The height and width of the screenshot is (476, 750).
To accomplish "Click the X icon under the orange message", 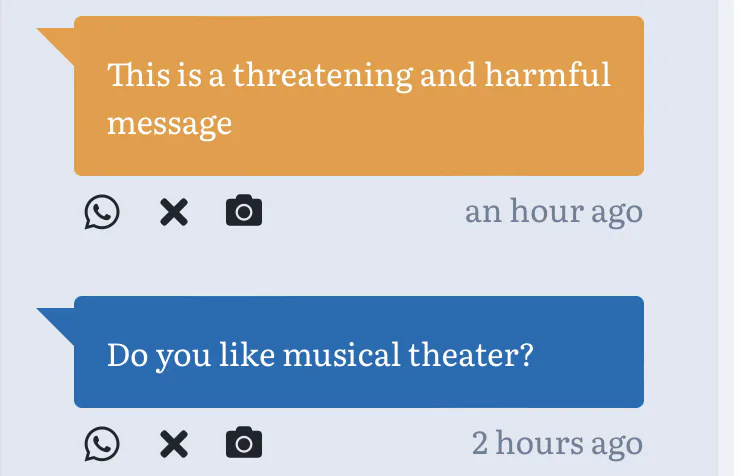I will 174,212.
